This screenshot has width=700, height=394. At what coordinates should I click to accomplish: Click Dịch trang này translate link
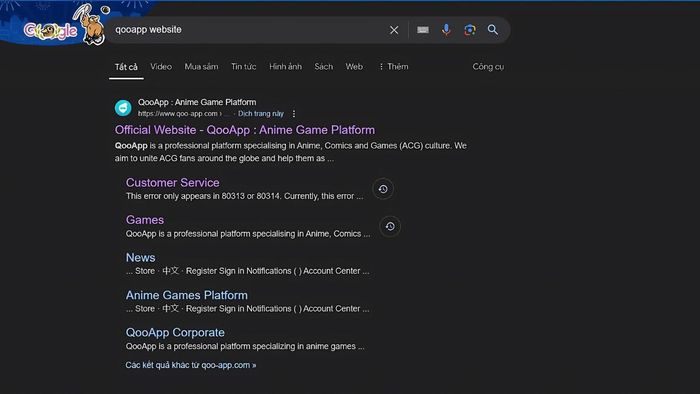pos(261,114)
